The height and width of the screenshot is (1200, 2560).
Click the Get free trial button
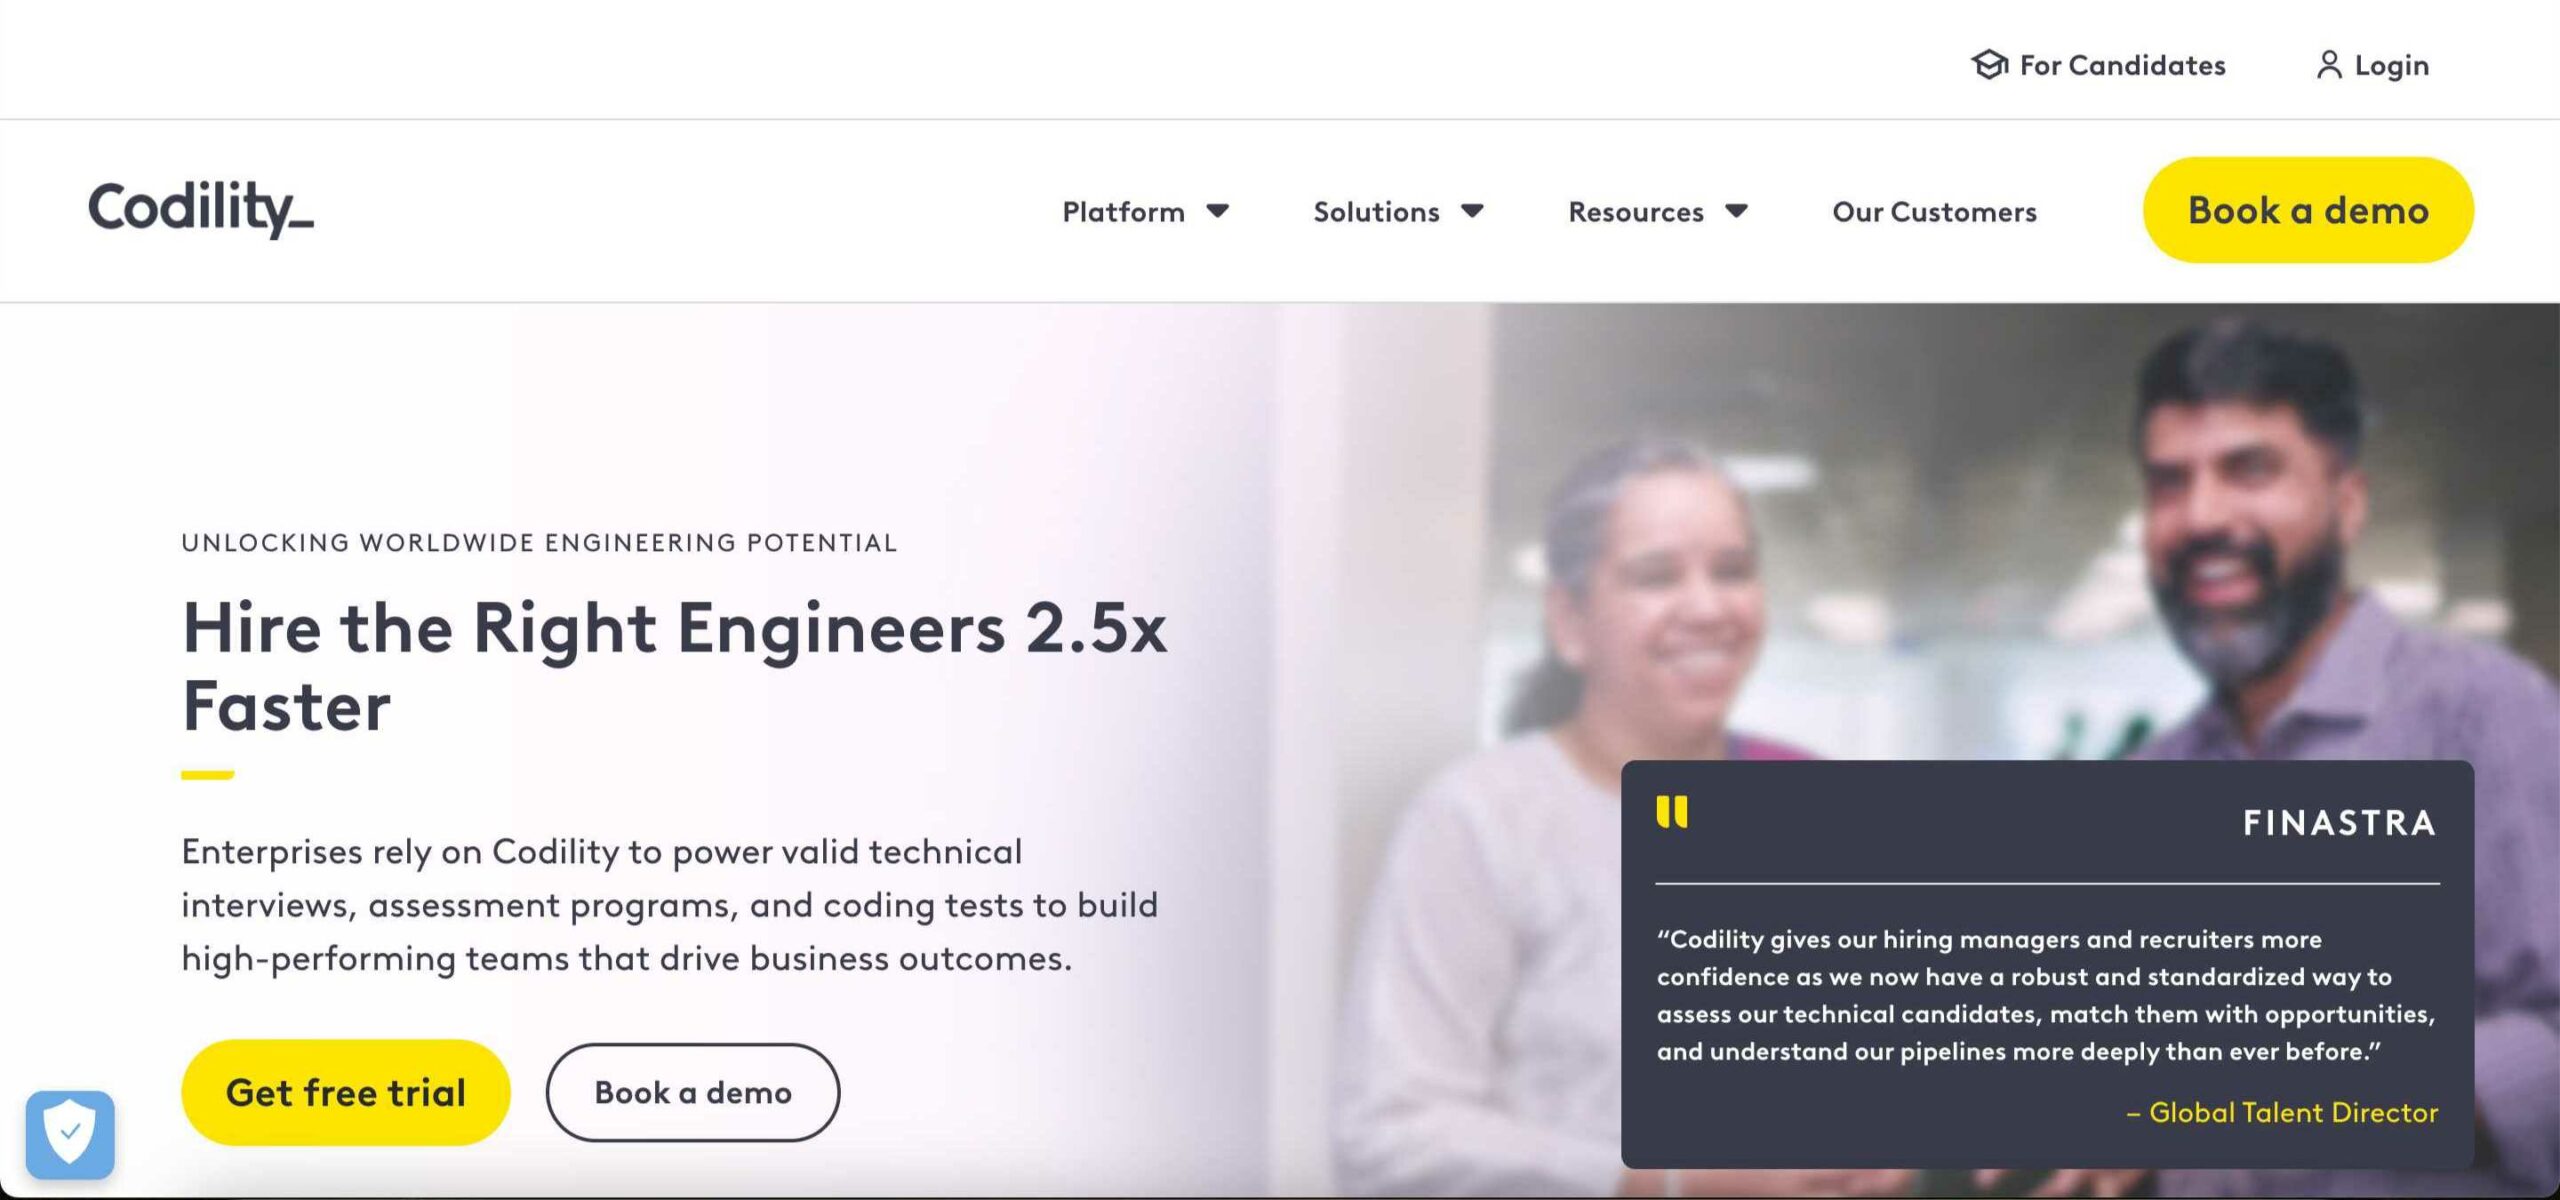pos(345,1092)
